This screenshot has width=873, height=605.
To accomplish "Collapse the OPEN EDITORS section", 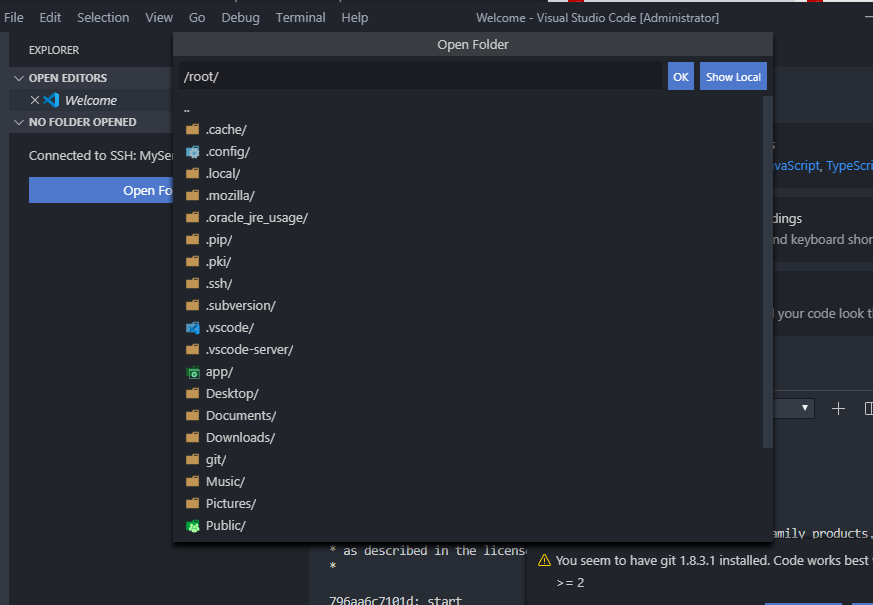I will (x=19, y=78).
